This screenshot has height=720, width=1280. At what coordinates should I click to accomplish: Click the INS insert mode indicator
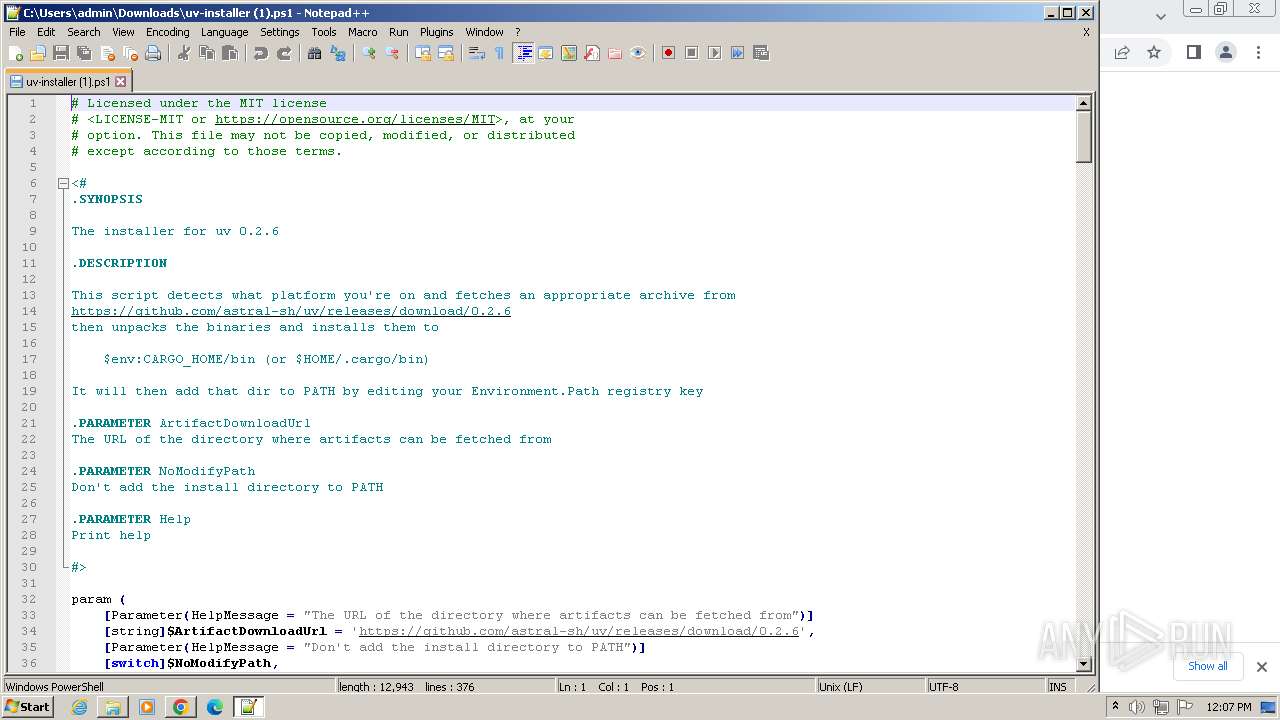tap(1058, 687)
